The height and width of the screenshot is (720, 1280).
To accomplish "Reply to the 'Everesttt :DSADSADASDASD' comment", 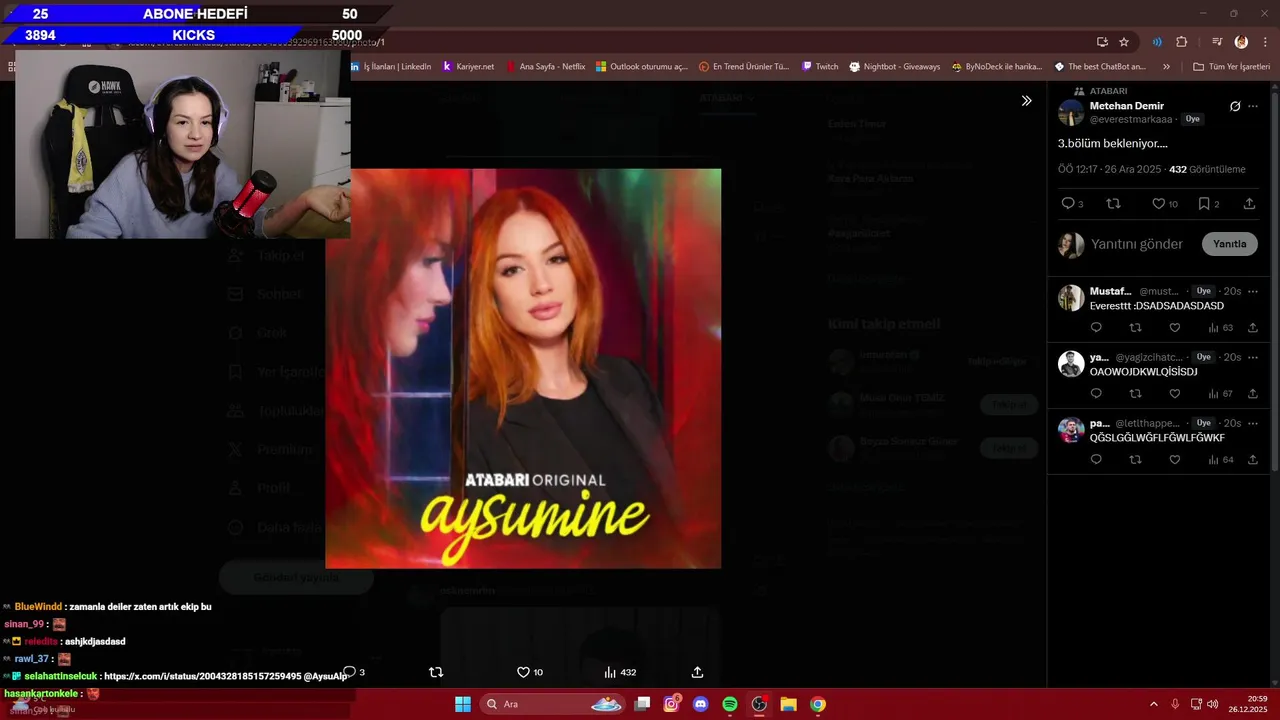I will pyautogui.click(x=1096, y=328).
